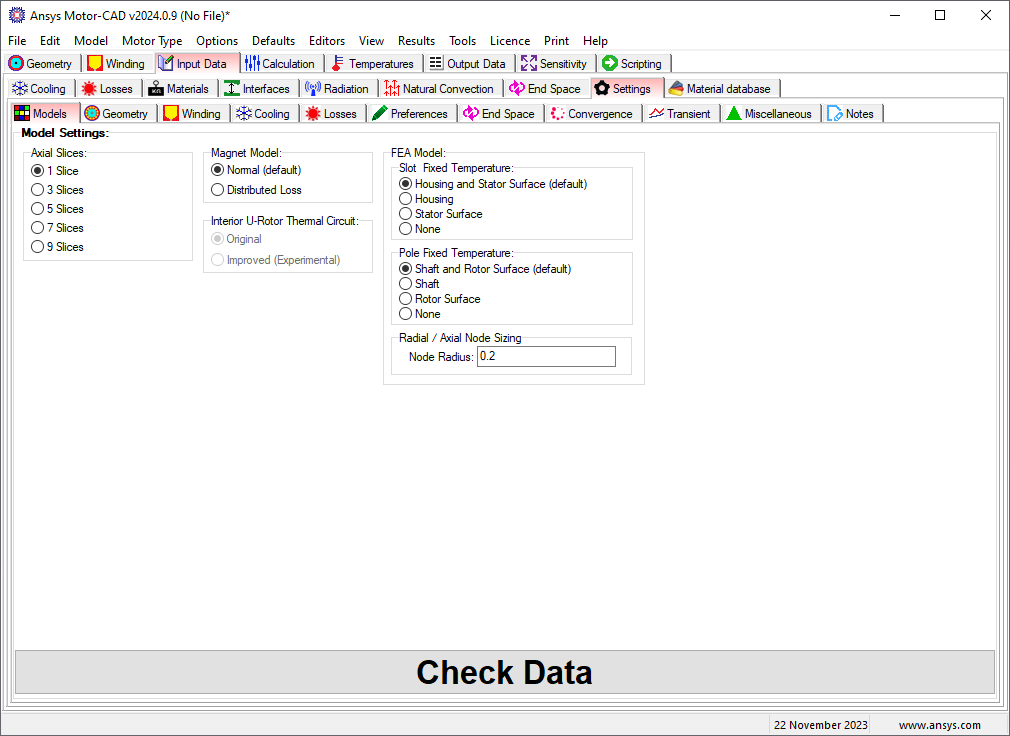Click the End Space icon in the second row
The height and width of the screenshot is (736, 1010).
[x=517, y=88]
